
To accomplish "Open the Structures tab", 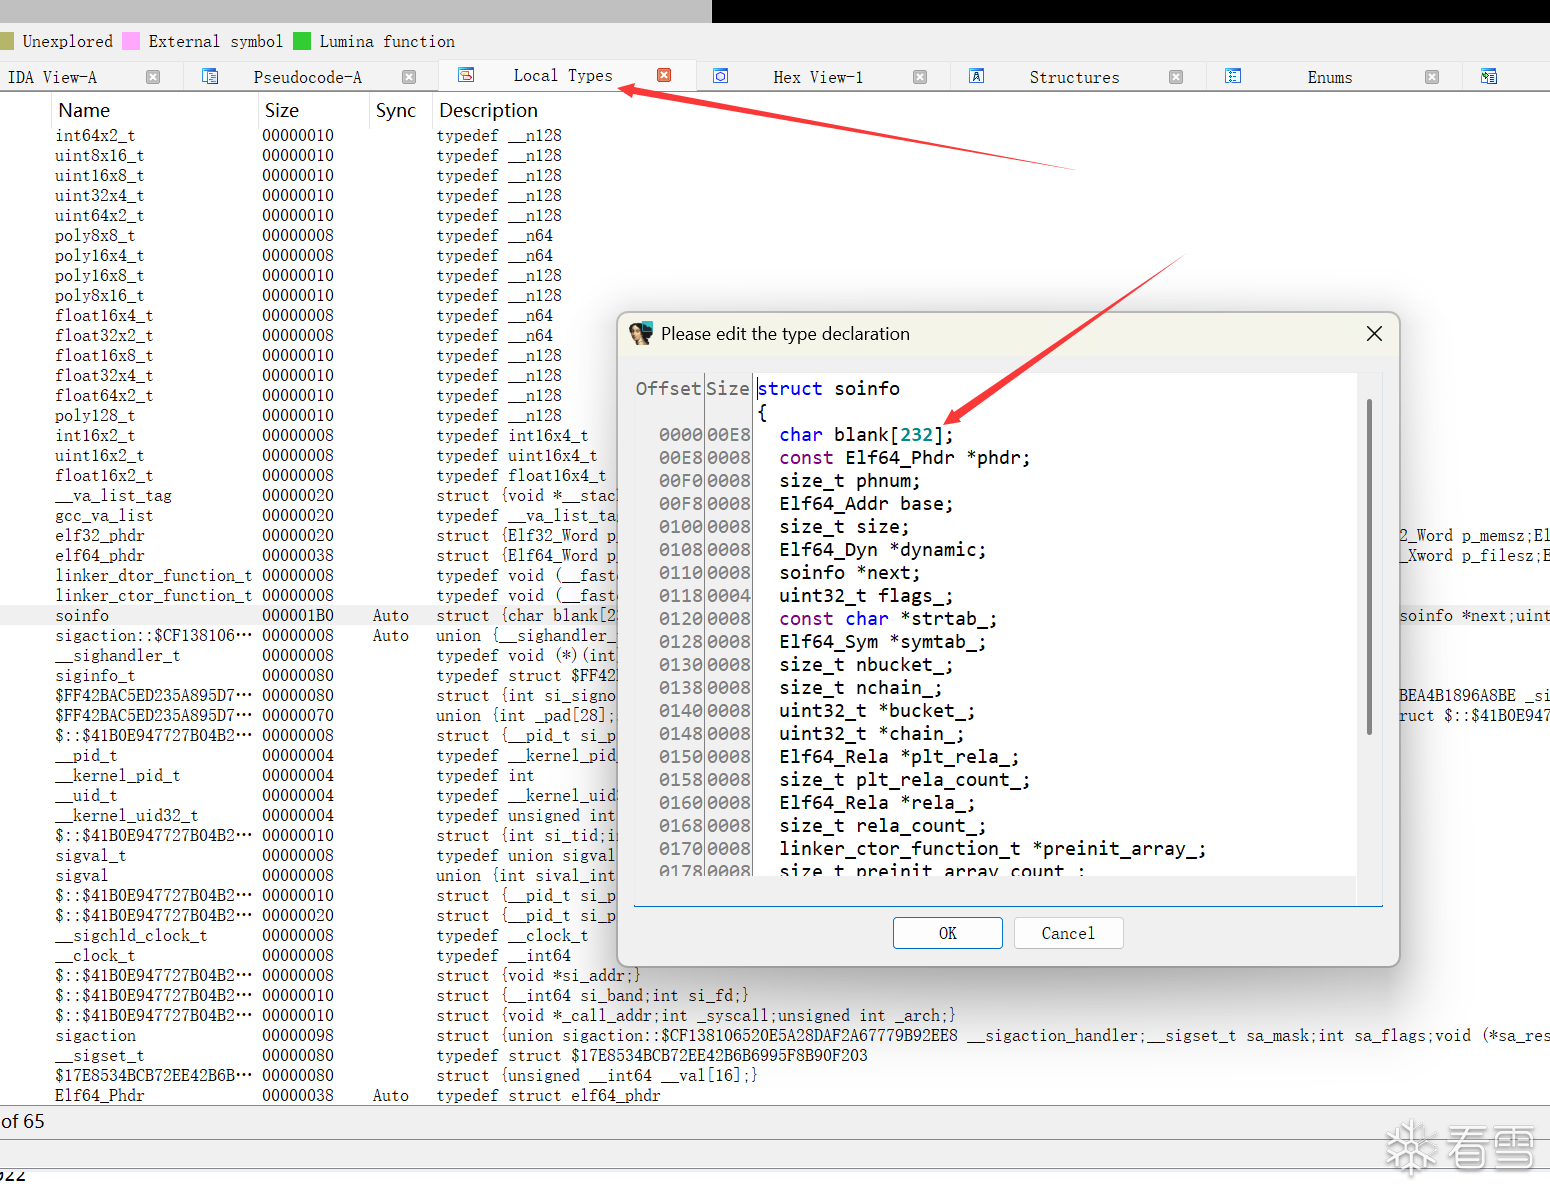I will tap(1075, 77).
